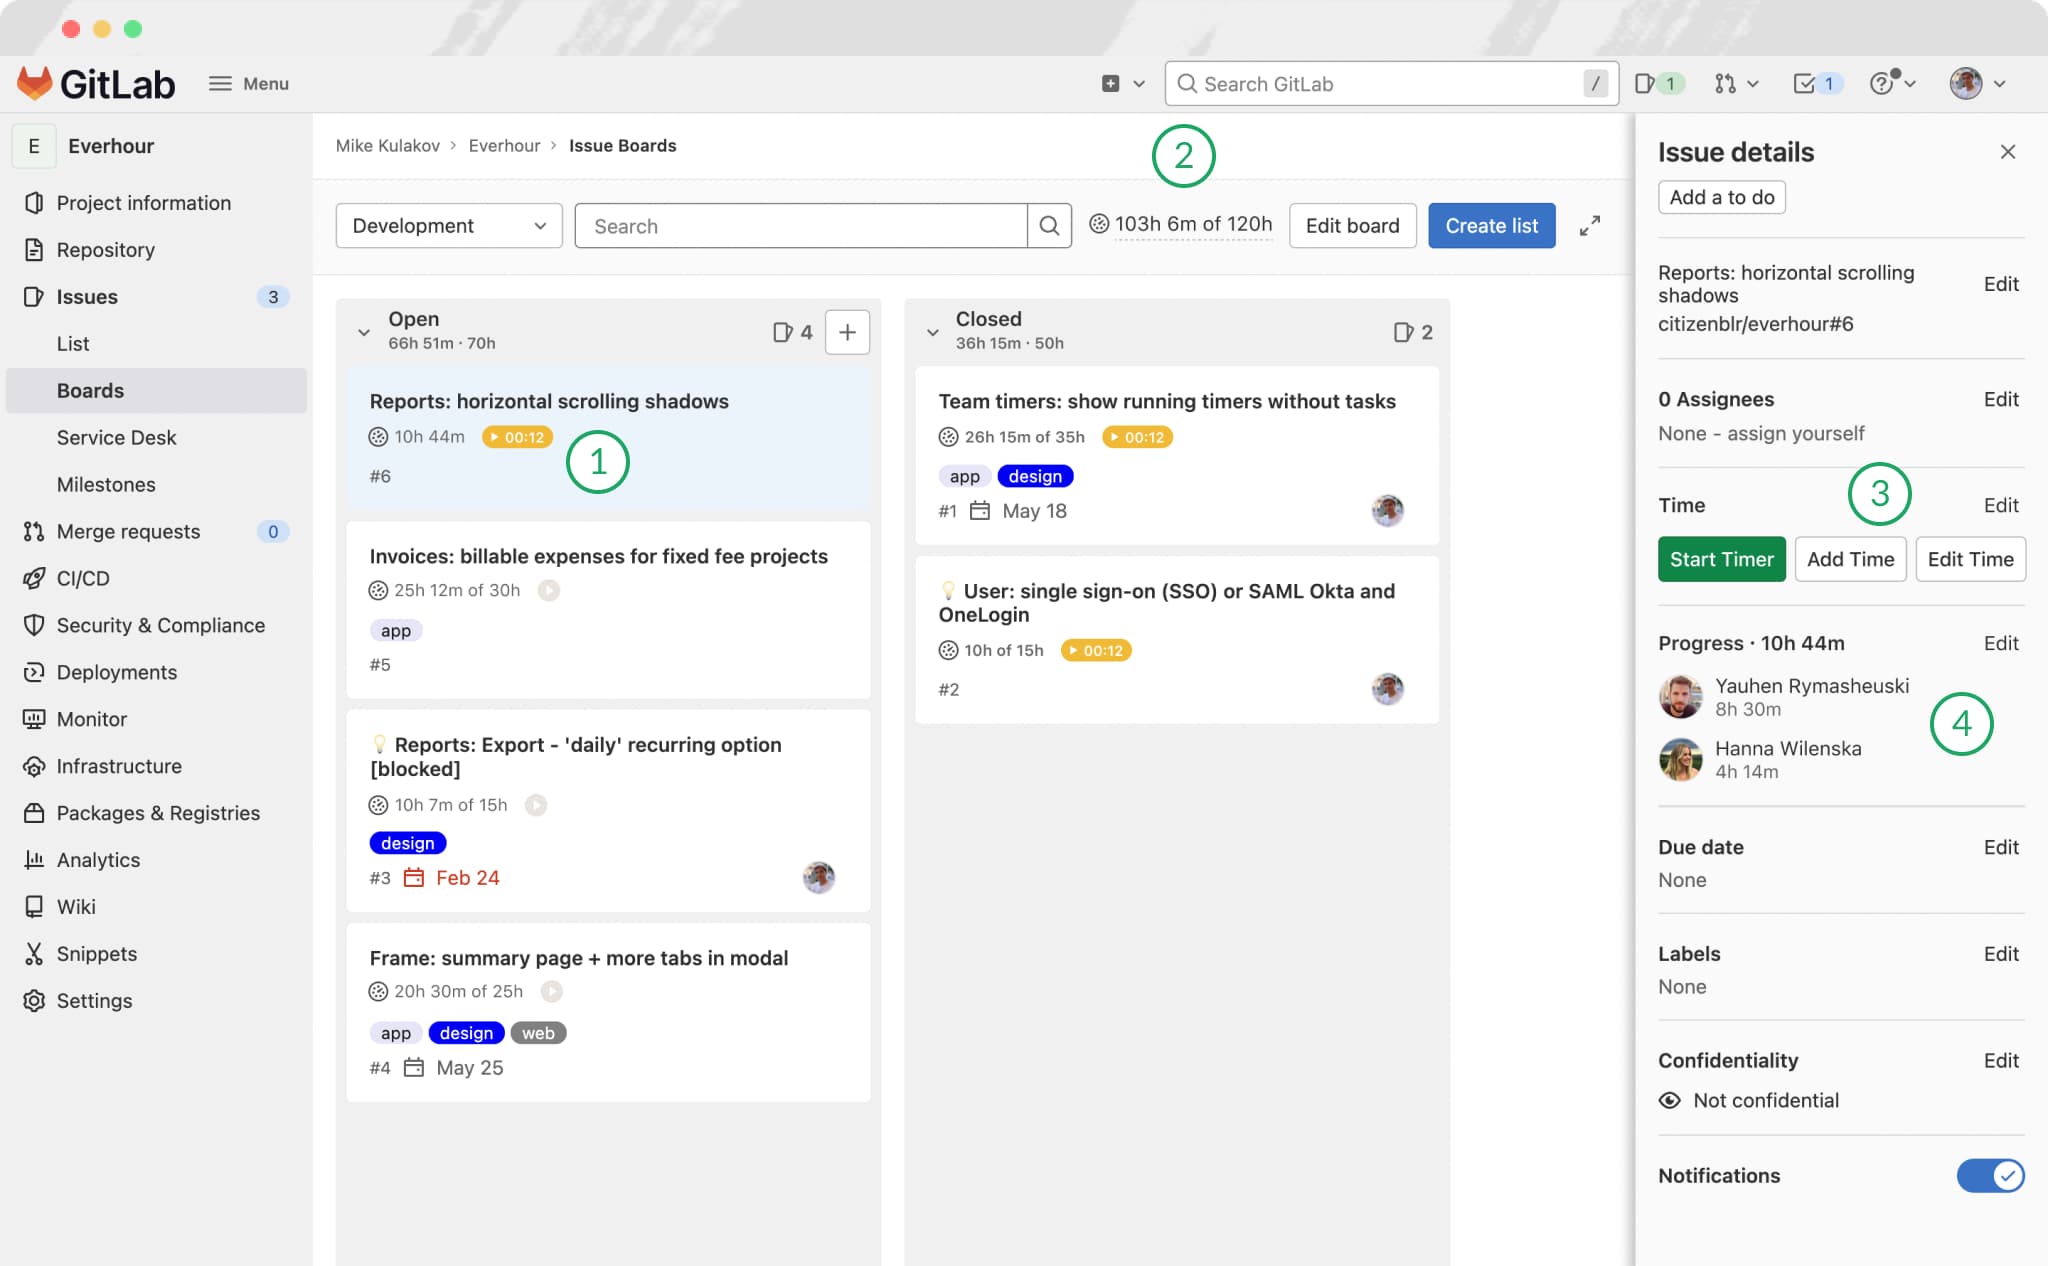Collapse the Open list
This screenshot has height=1266, width=2048.
pyautogui.click(x=364, y=331)
